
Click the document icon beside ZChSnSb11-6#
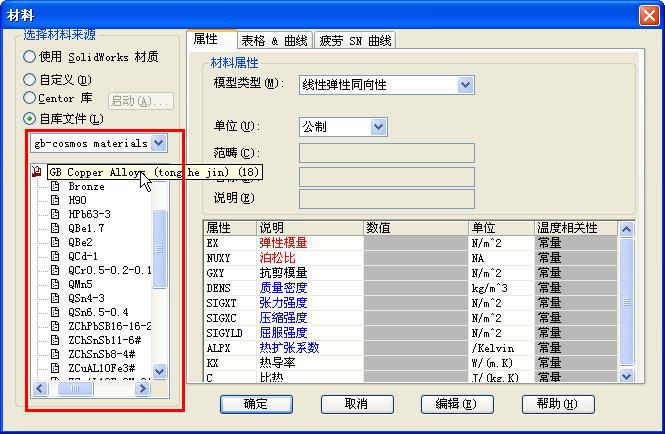pyautogui.click(x=55, y=340)
